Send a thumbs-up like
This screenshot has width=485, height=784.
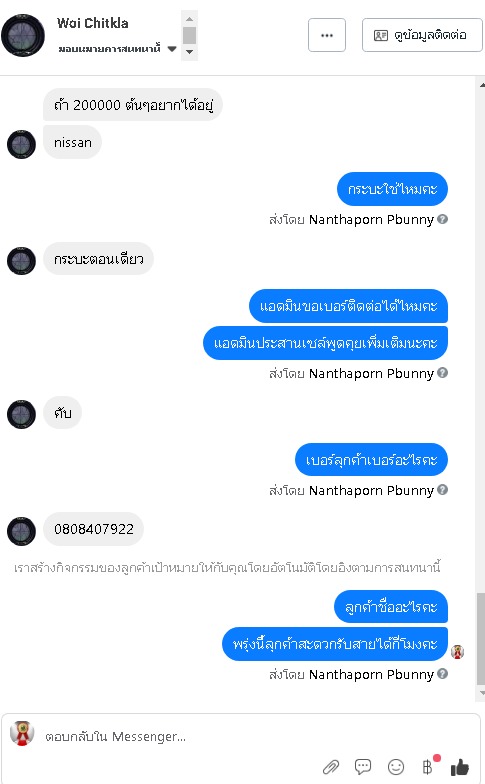(460, 766)
